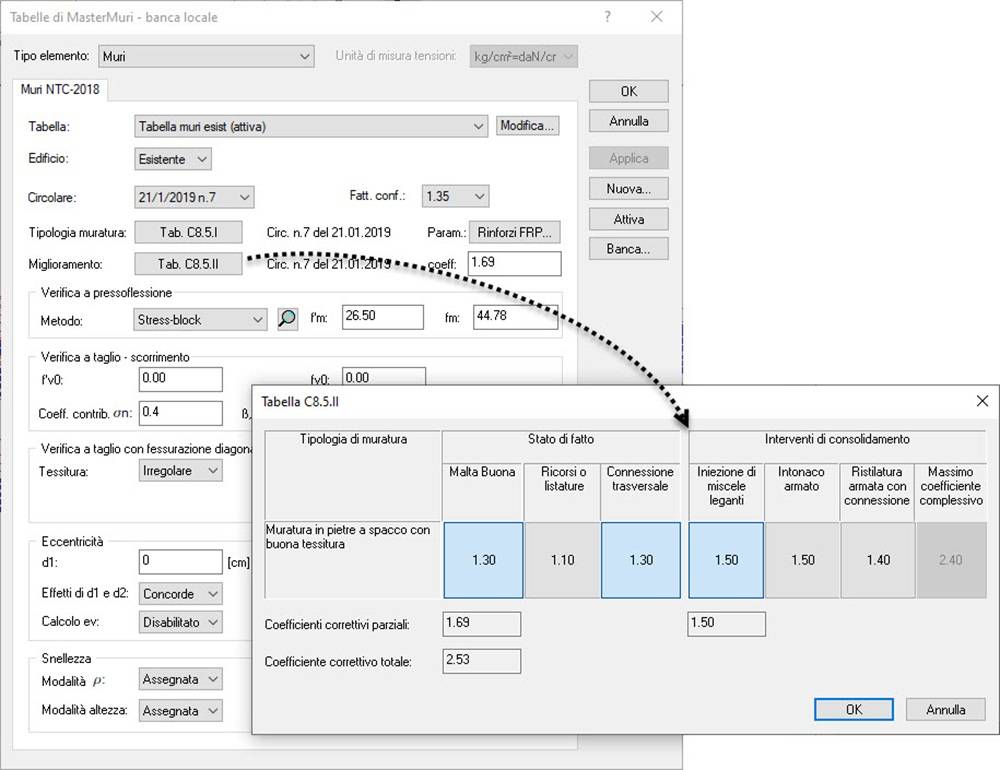Viewport: 1000px width, 770px height.
Task: Click the Applica button
Action: coord(628,158)
